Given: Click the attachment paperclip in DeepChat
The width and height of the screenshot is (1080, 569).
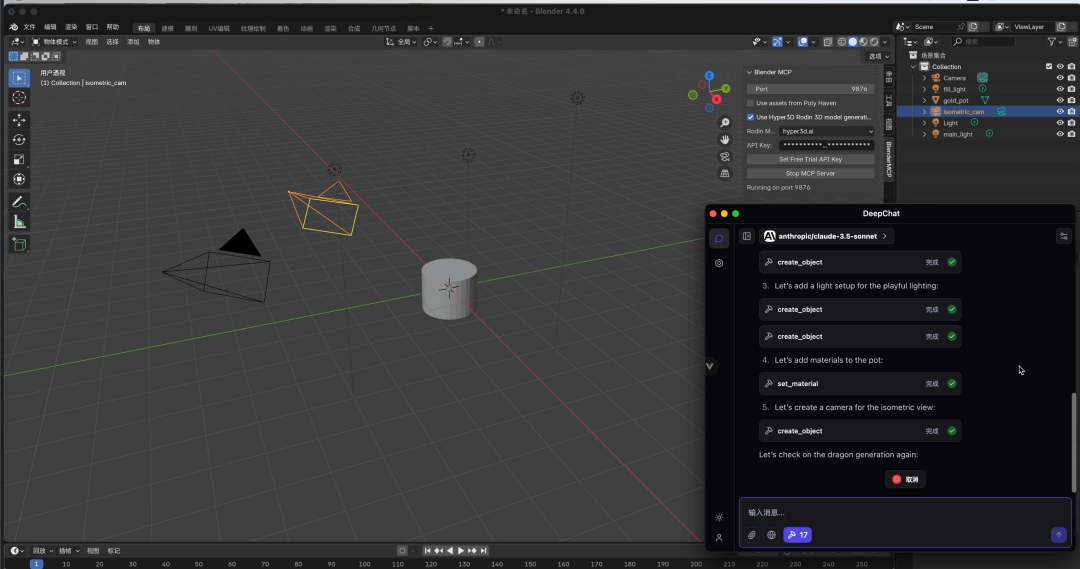Looking at the screenshot, I should coord(752,535).
